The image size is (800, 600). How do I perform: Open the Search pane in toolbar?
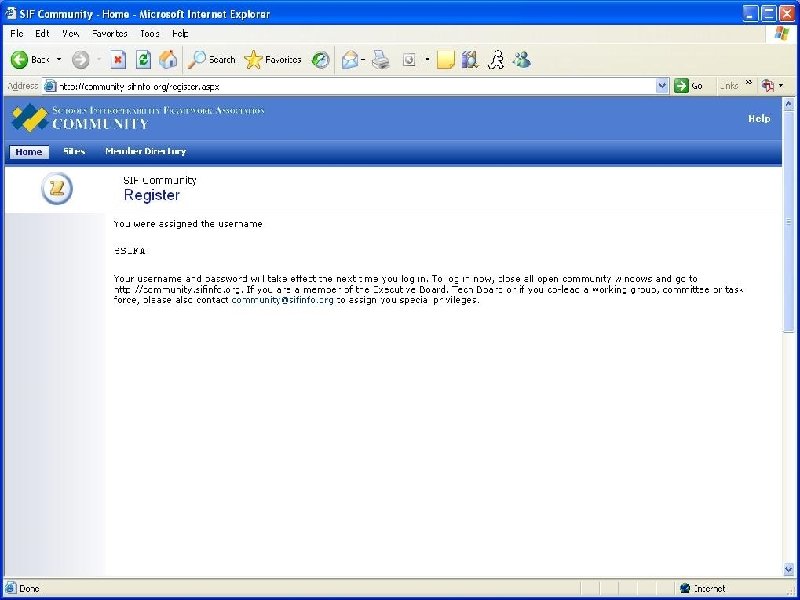pos(211,60)
